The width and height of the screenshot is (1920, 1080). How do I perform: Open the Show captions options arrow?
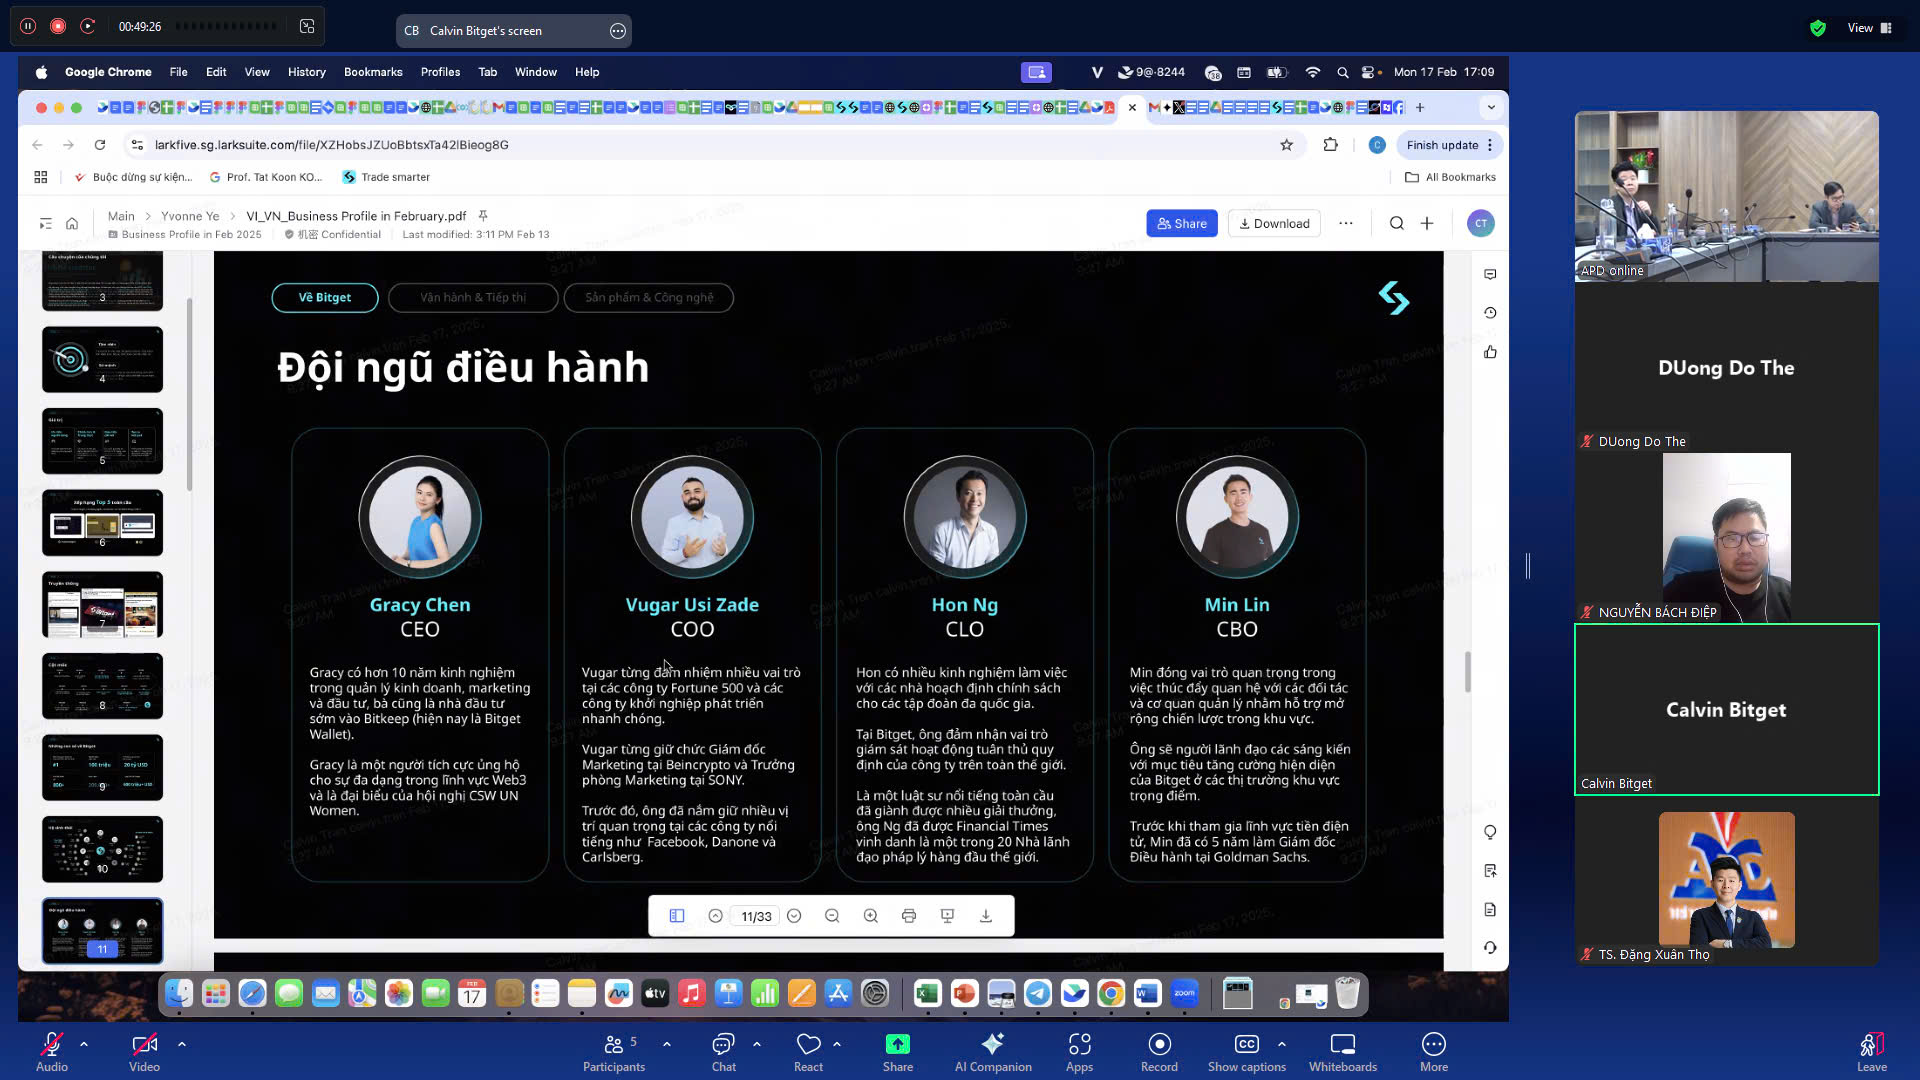[1282, 1044]
